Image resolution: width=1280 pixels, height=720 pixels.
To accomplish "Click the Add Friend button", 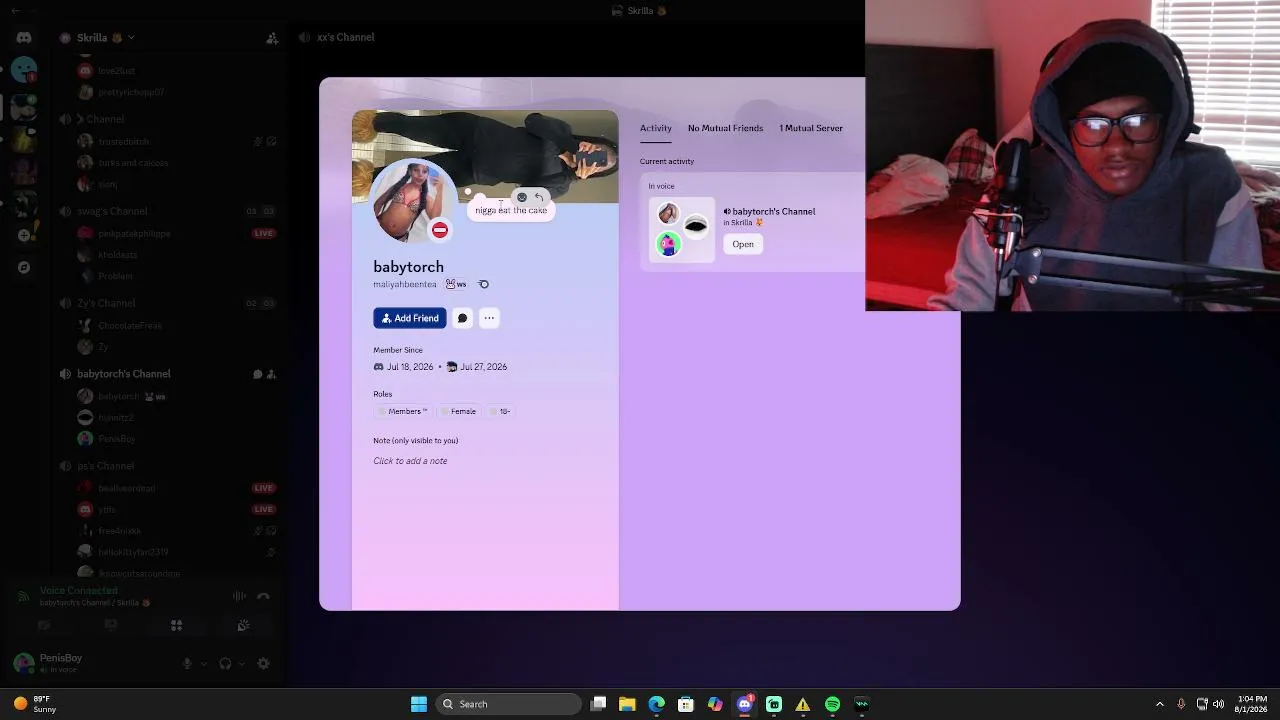I will [410, 318].
